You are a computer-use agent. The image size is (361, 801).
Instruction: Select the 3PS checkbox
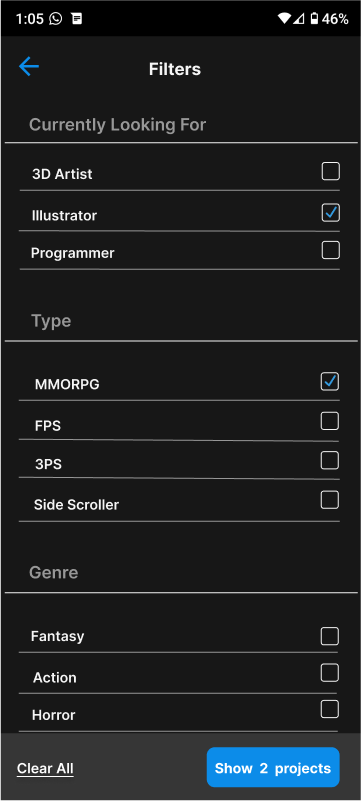click(329, 460)
